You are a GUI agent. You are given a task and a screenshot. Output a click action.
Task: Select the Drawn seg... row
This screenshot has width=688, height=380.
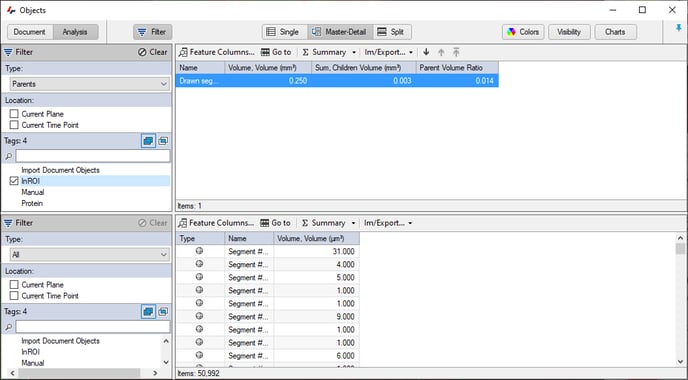(x=337, y=81)
